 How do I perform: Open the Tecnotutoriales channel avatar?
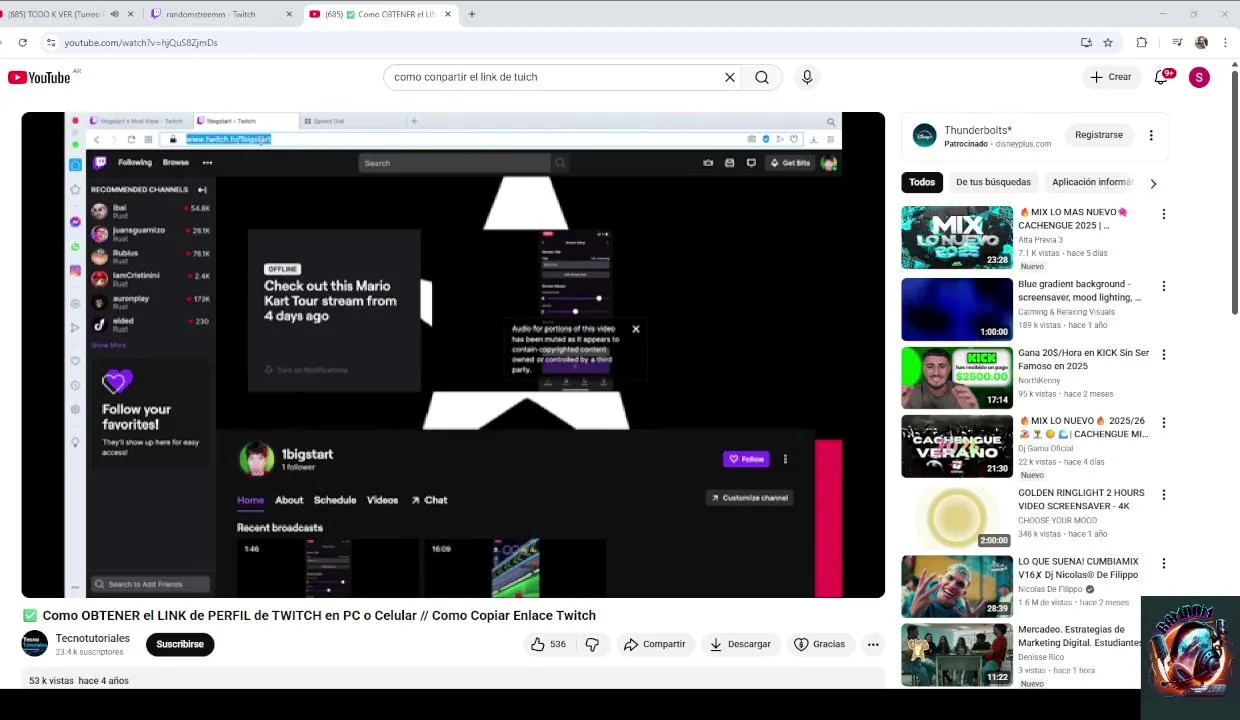[x=34, y=644]
